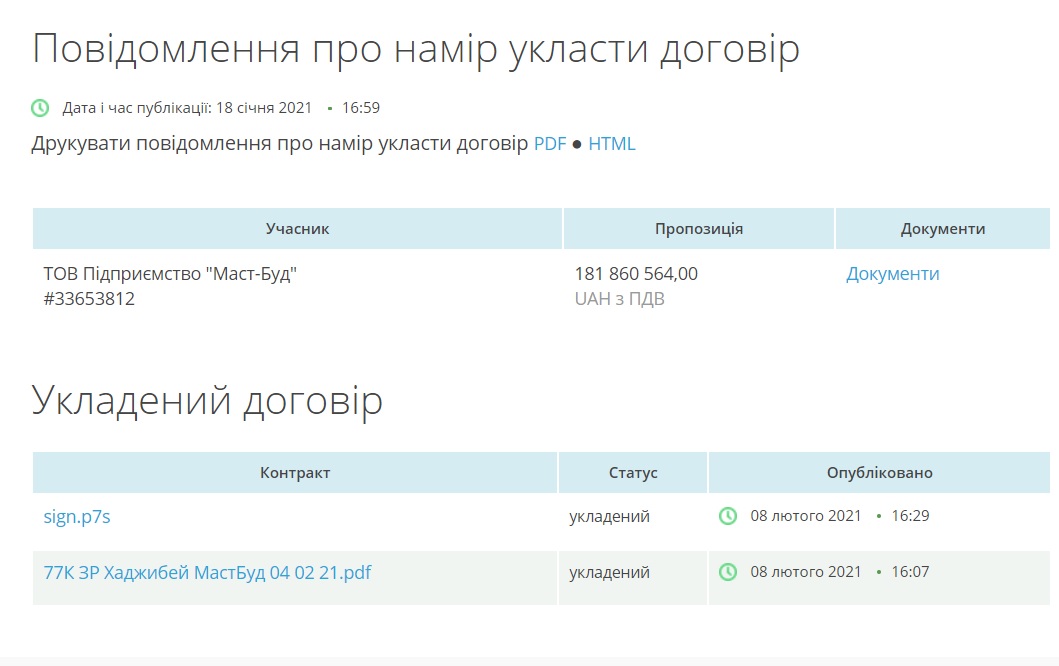Screen dimensions: 1059x666
Task: Click the publication time 16:29
Action: (910, 516)
